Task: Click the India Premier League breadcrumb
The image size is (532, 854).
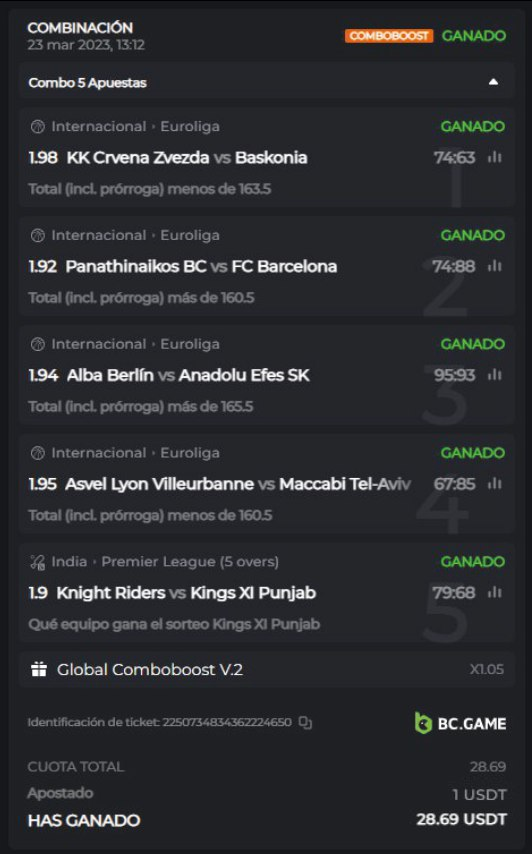Action: click(165, 562)
